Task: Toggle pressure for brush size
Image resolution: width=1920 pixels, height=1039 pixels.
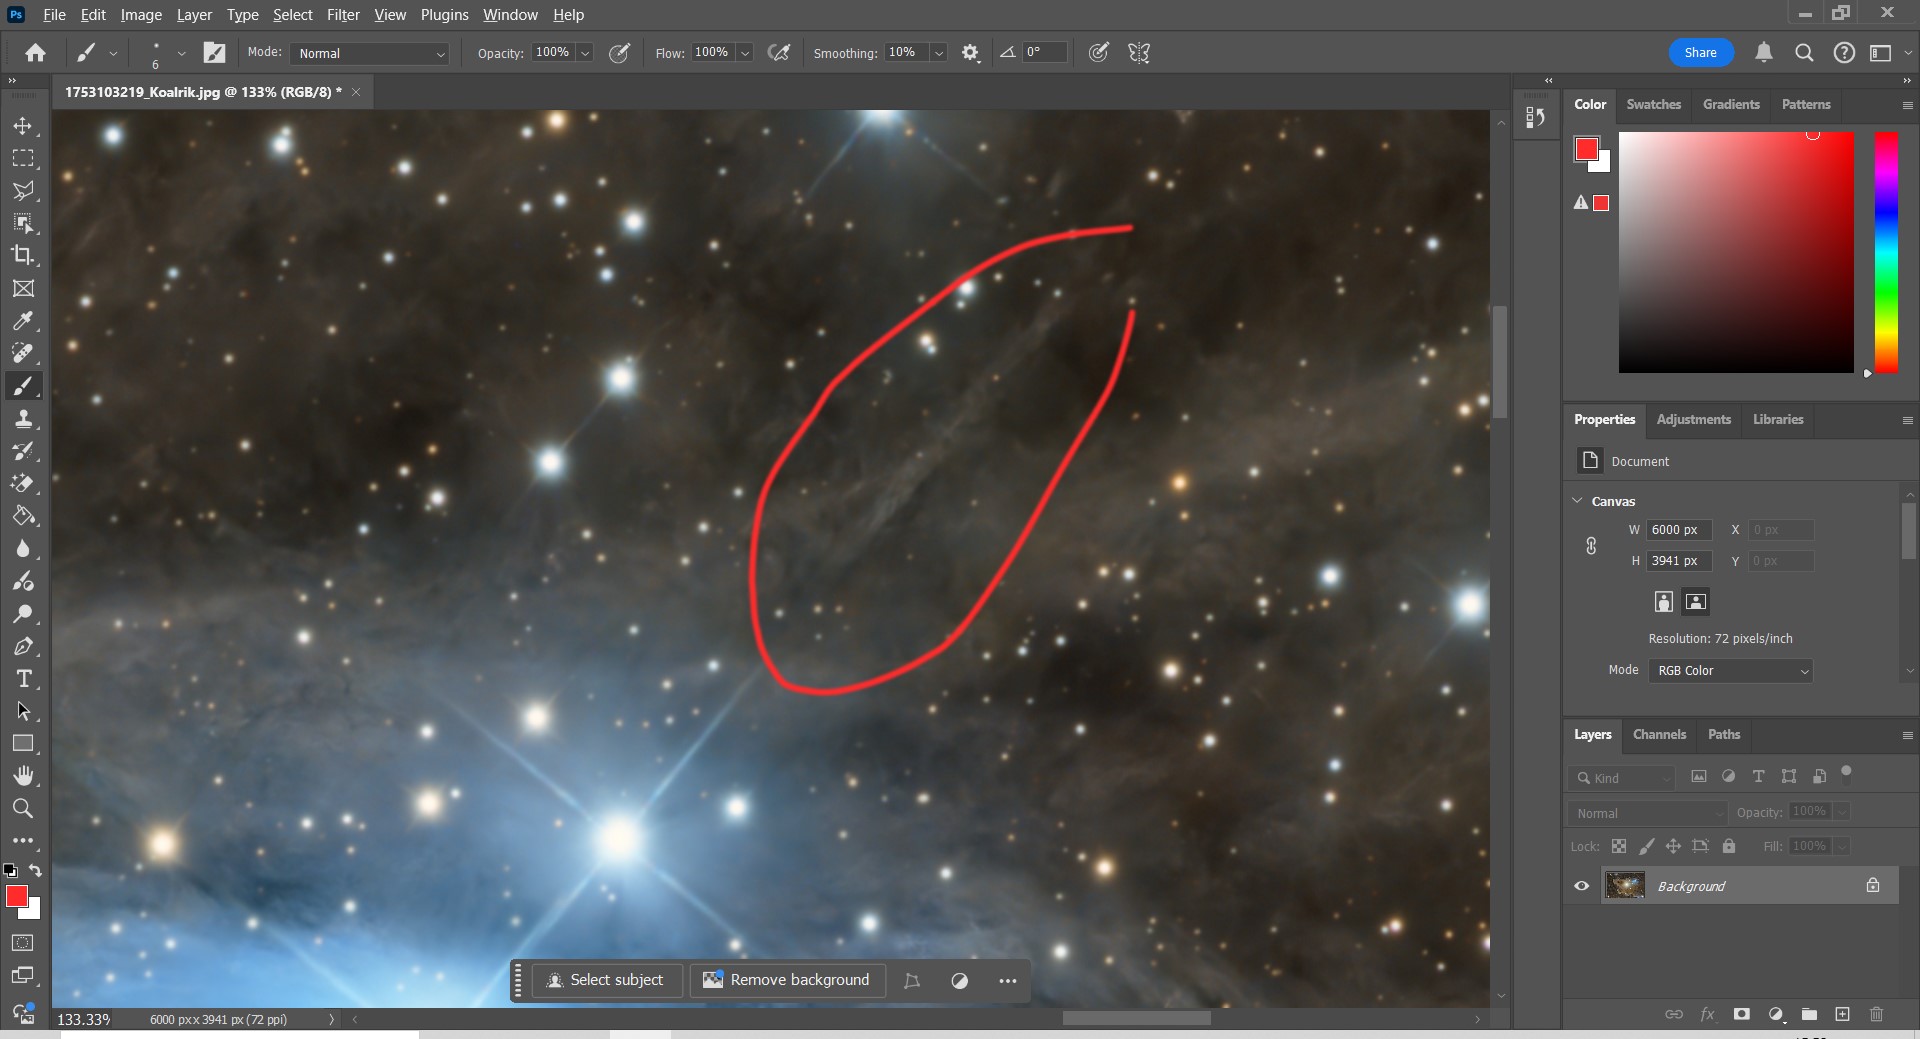Action: click(x=1098, y=53)
